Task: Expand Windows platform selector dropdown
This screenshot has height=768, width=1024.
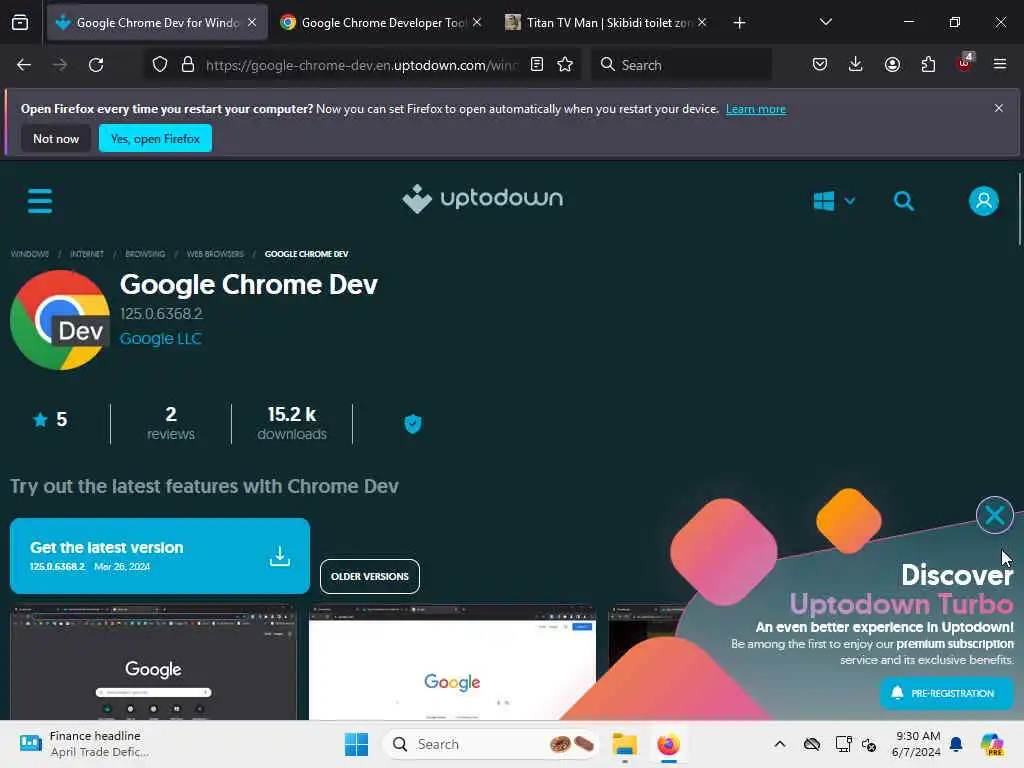Action: pyautogui.click(x=834, y=201)
